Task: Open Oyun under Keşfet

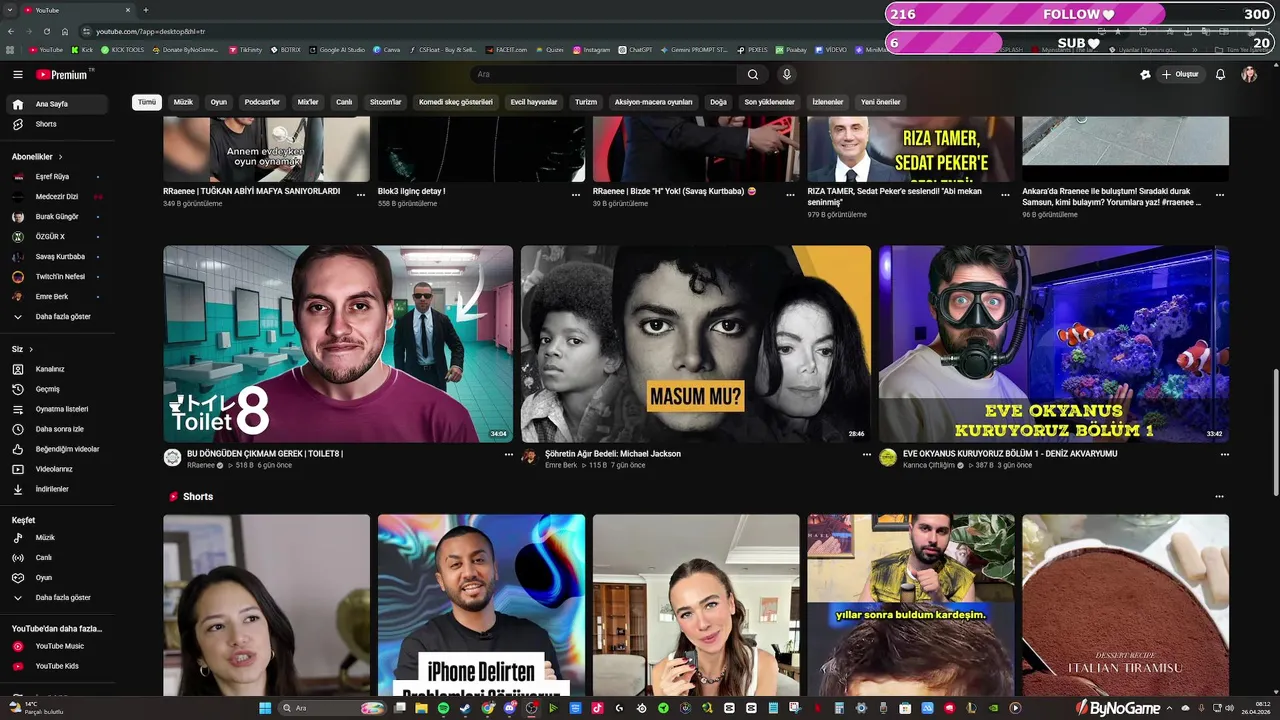Action: 57,578
